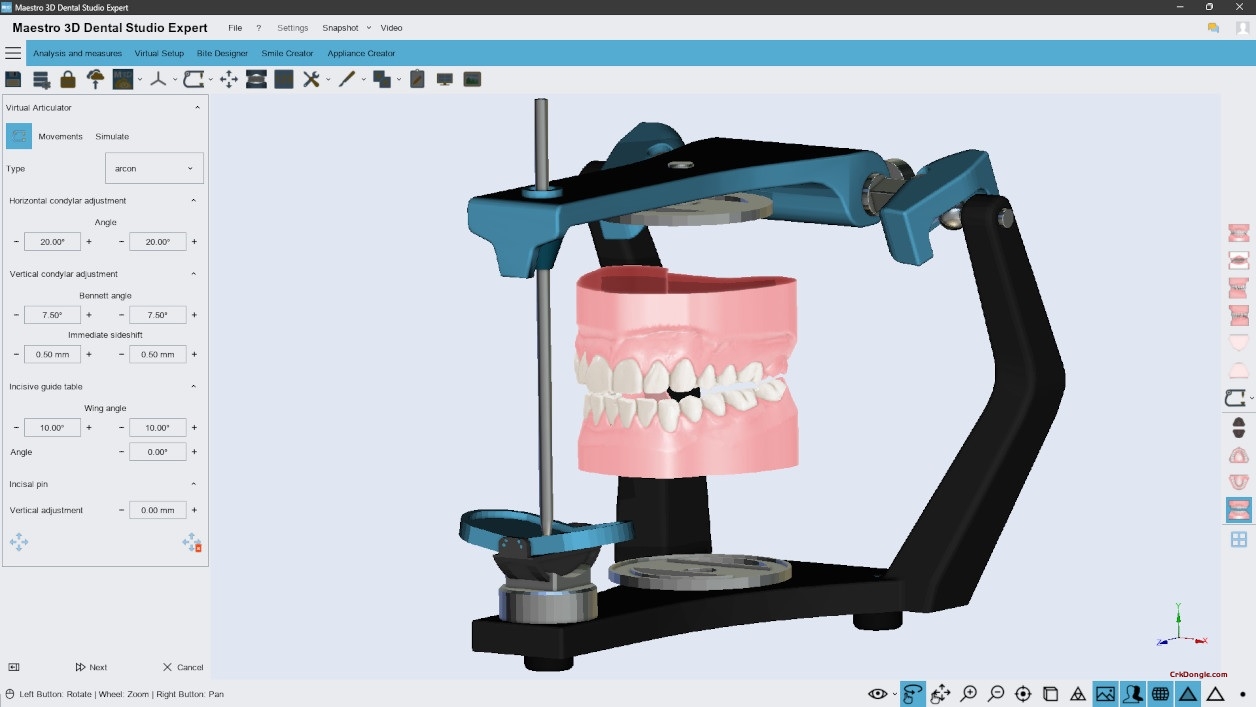Click the wrench tools icon in the toolbar
This screenshot has height=707, width=1256.
point(313,79)
